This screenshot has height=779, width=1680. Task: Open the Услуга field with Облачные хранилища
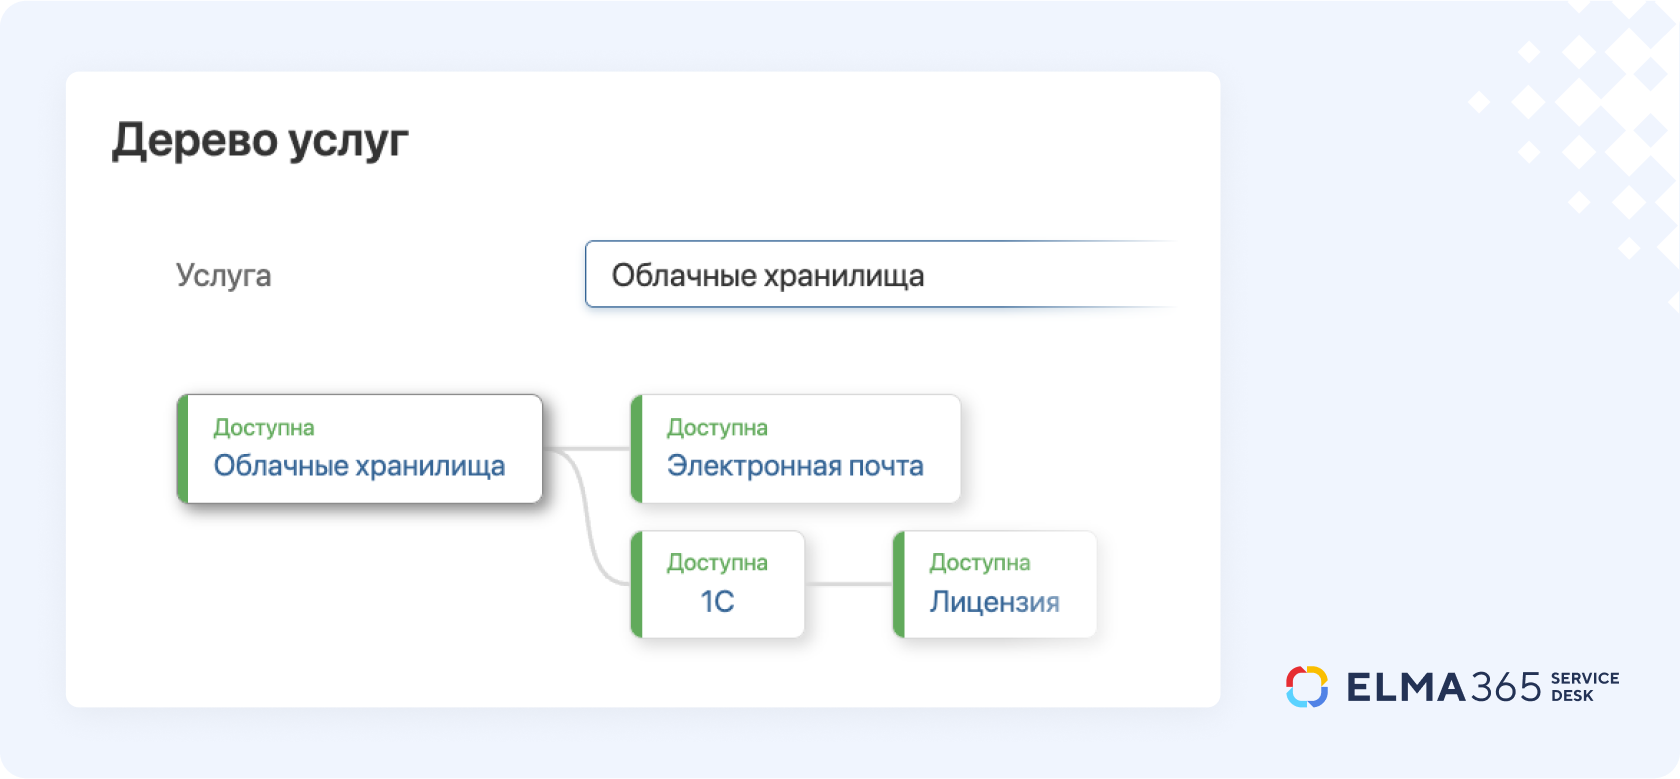click(878, 275)
